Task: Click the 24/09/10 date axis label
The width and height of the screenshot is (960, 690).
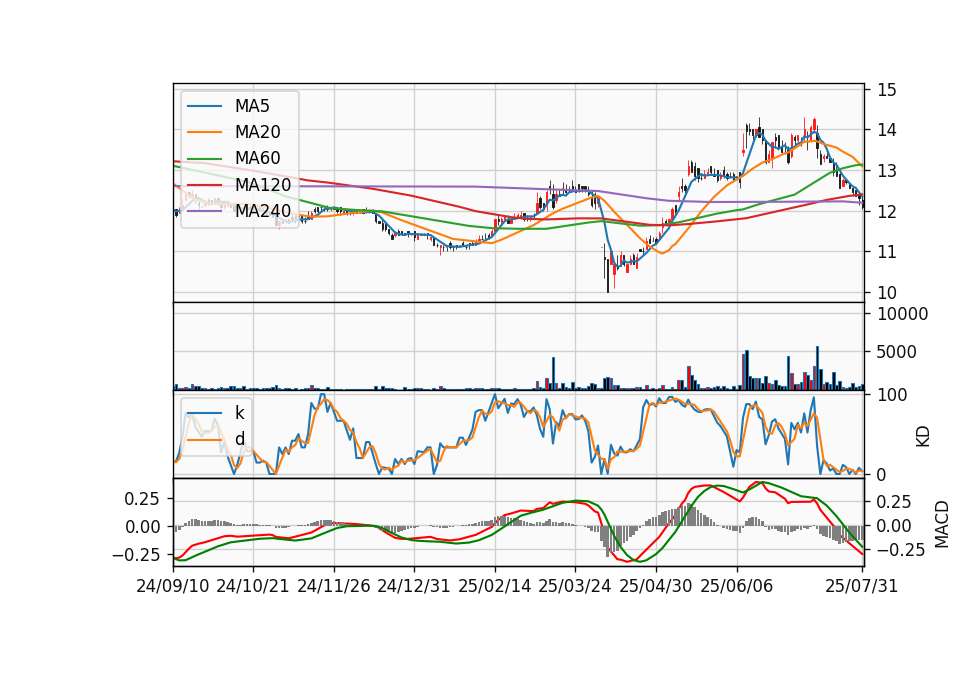Action: pyautogui.click(x=173, y=586)
